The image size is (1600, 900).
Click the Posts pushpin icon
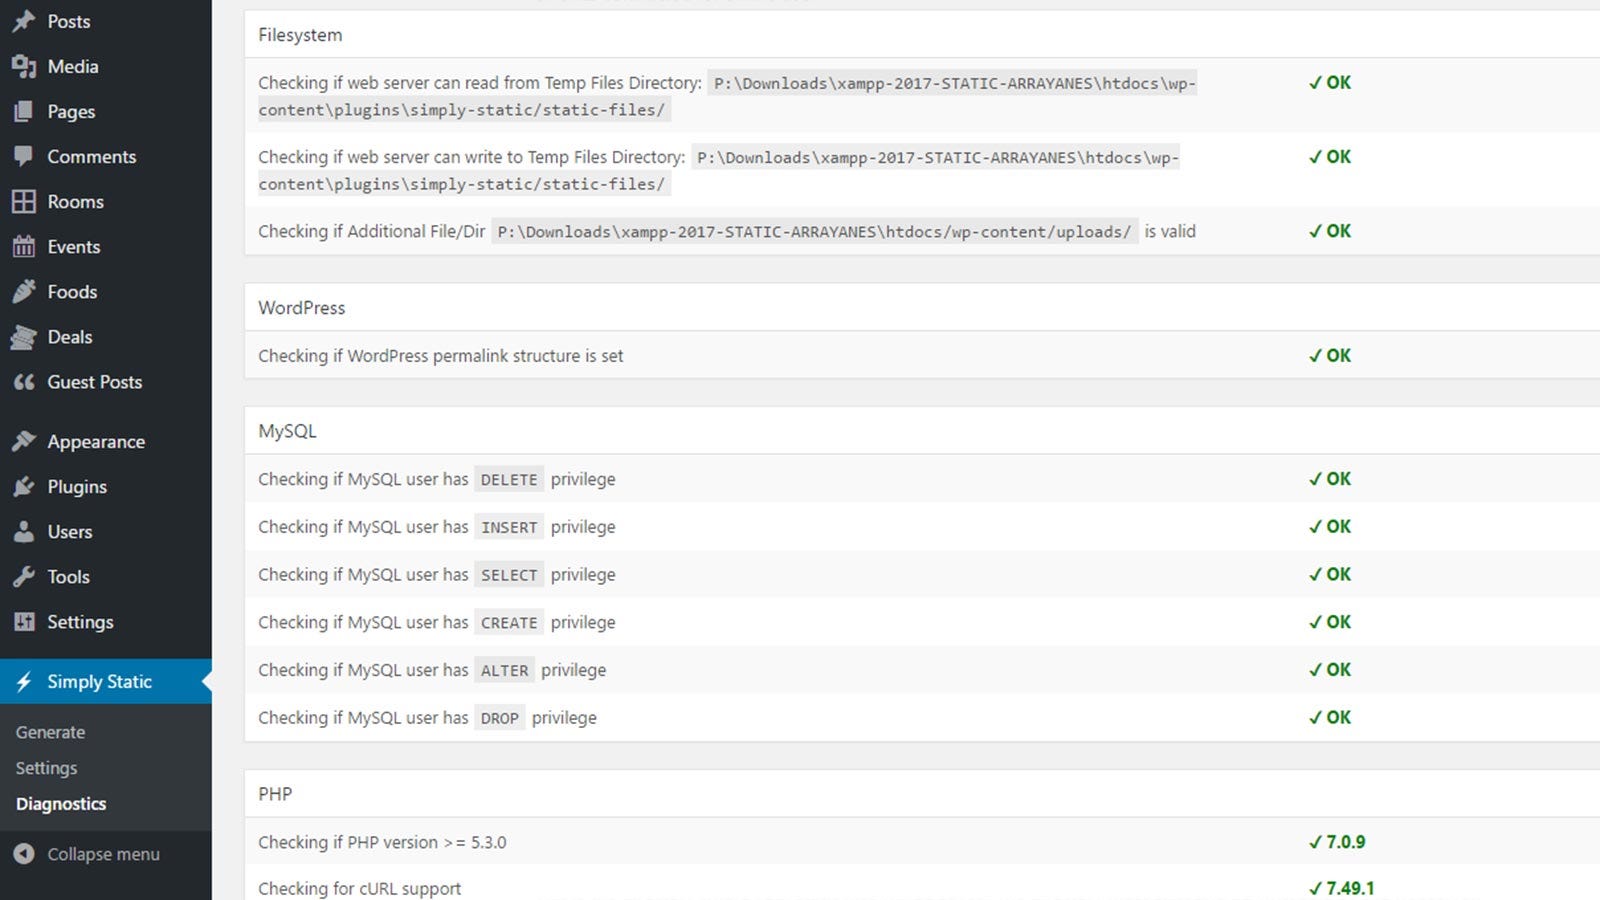point(24,21)
